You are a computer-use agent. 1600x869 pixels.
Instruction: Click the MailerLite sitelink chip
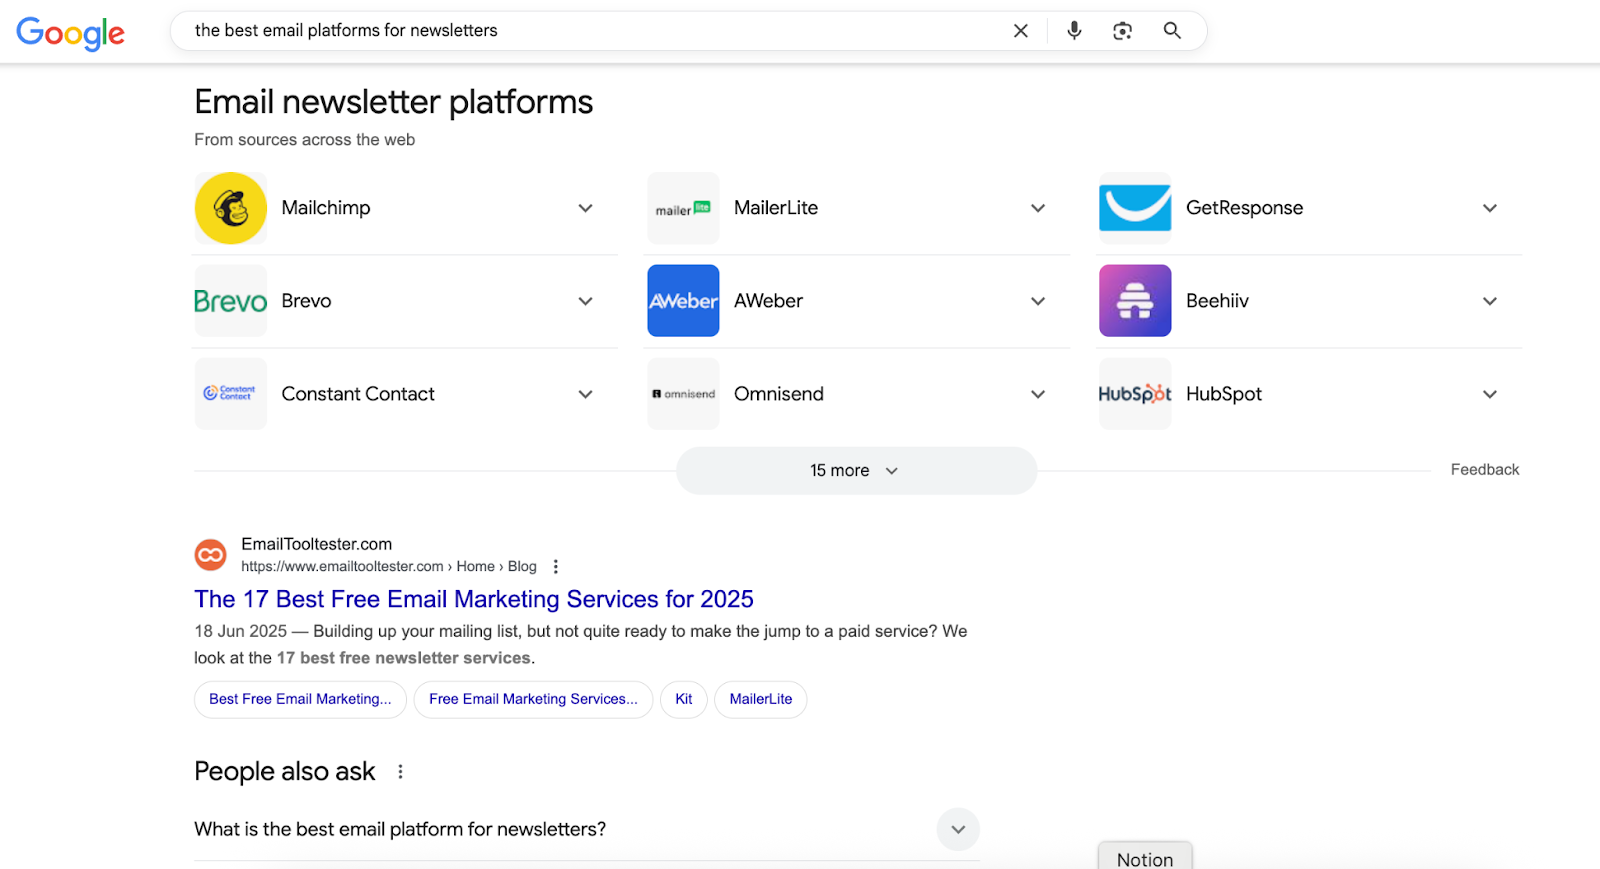[x=761, y=699]
